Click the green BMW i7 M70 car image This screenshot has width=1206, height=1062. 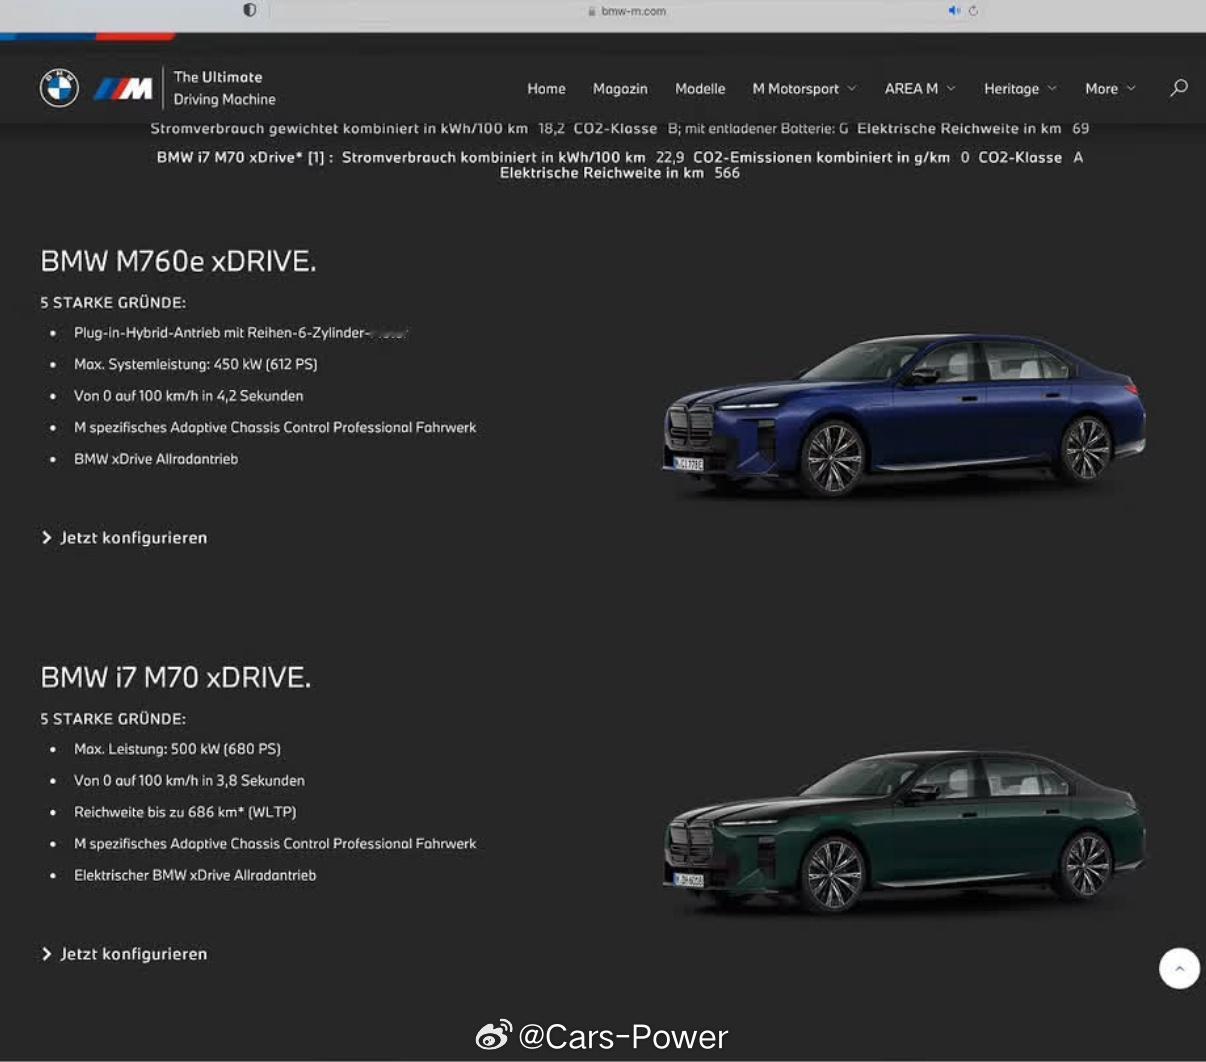pos(904,830)
